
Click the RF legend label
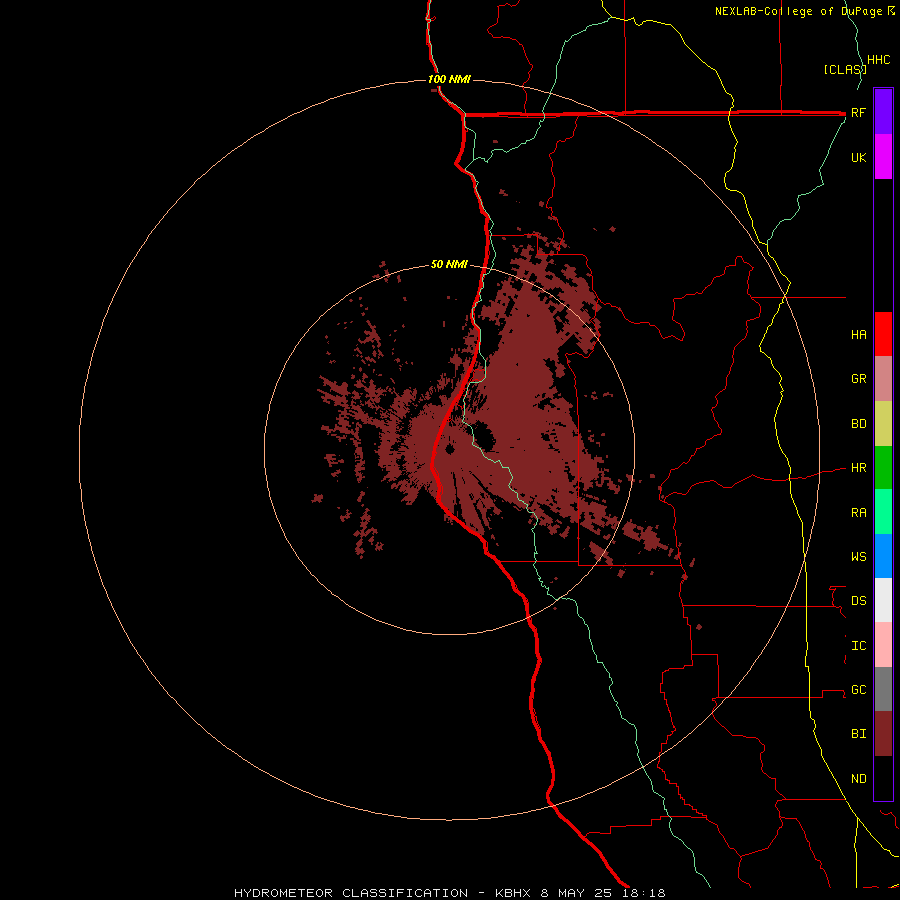[x=858, y=113]
